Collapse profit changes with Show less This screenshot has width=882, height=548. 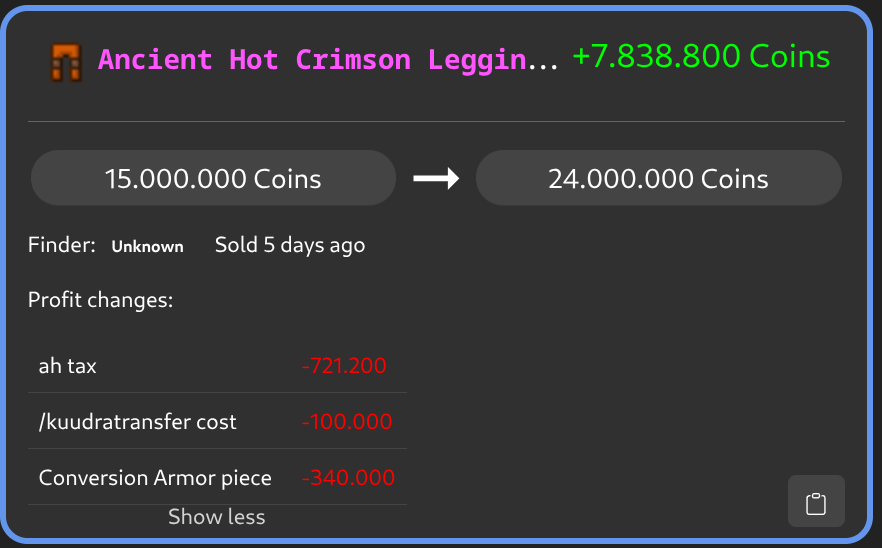(217, 517)
